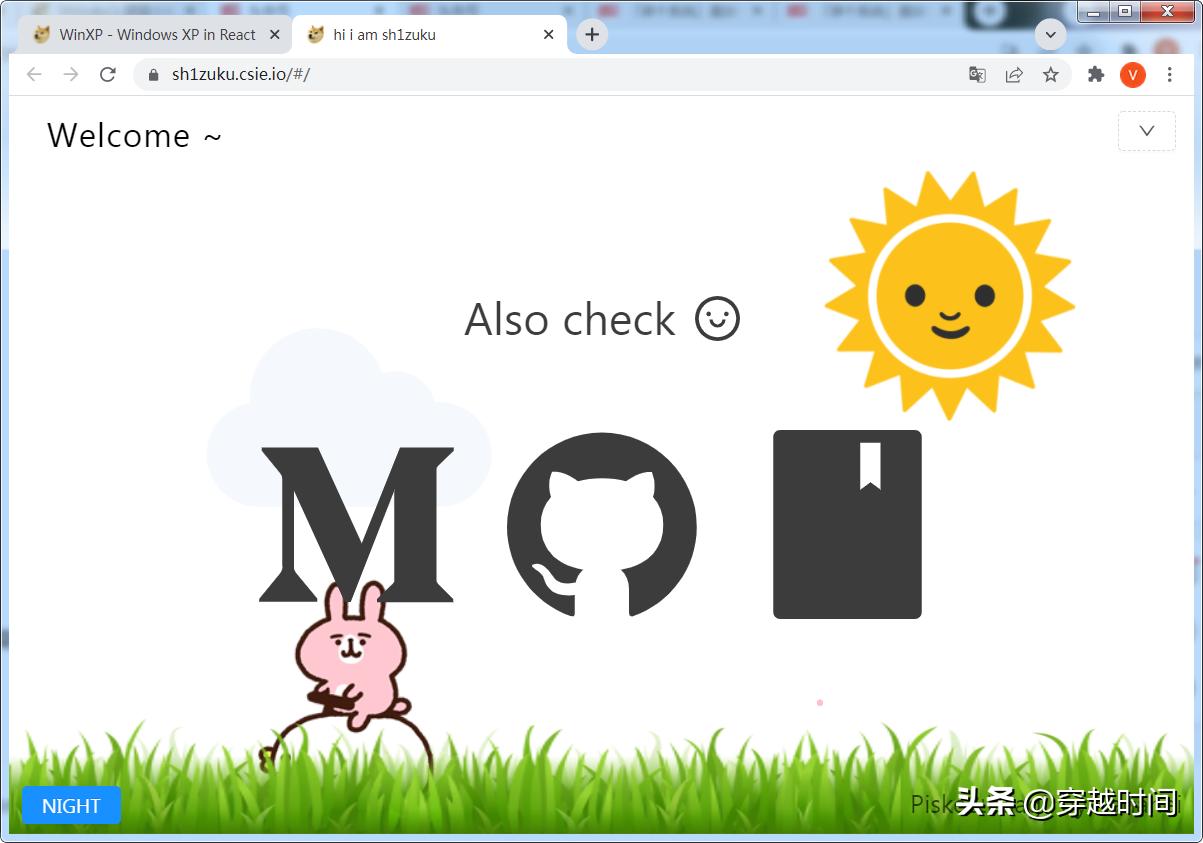
Task: Click the share icon in the address bar
Action: (x=1013, y=74)
